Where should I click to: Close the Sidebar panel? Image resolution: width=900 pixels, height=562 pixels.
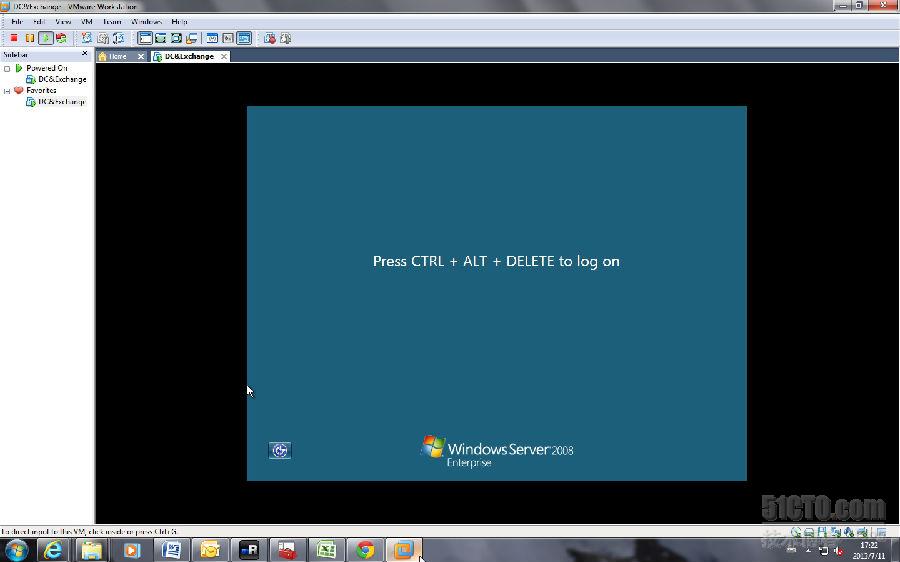click(85, 53)
